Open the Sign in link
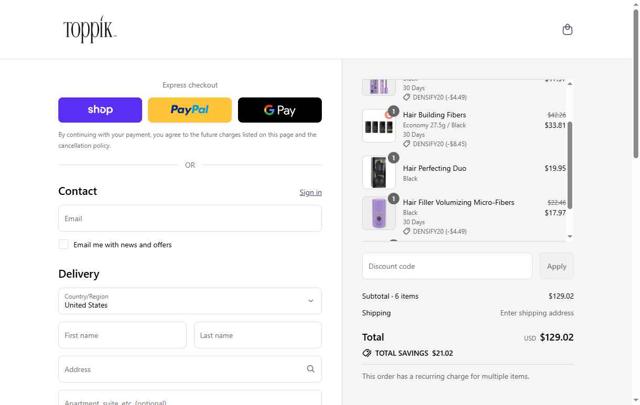 point(311,192)
